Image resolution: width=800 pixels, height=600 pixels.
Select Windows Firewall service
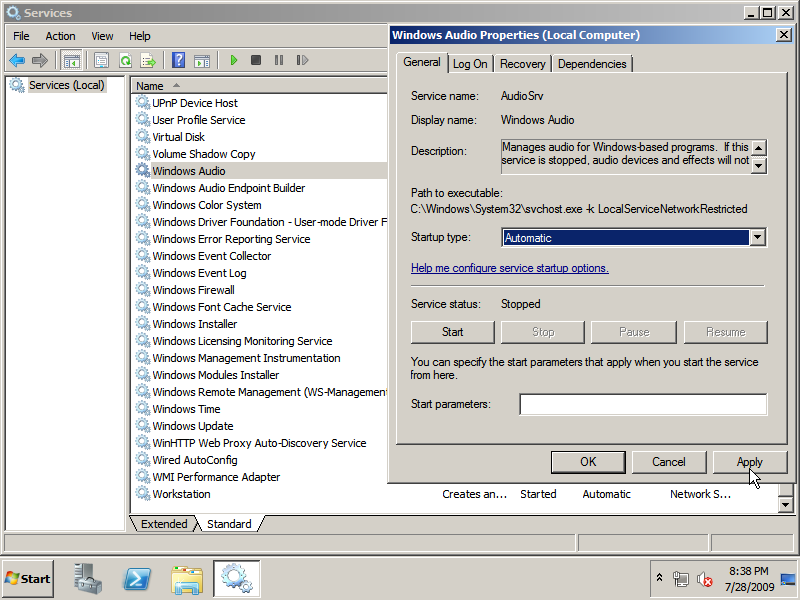point(193,290)
